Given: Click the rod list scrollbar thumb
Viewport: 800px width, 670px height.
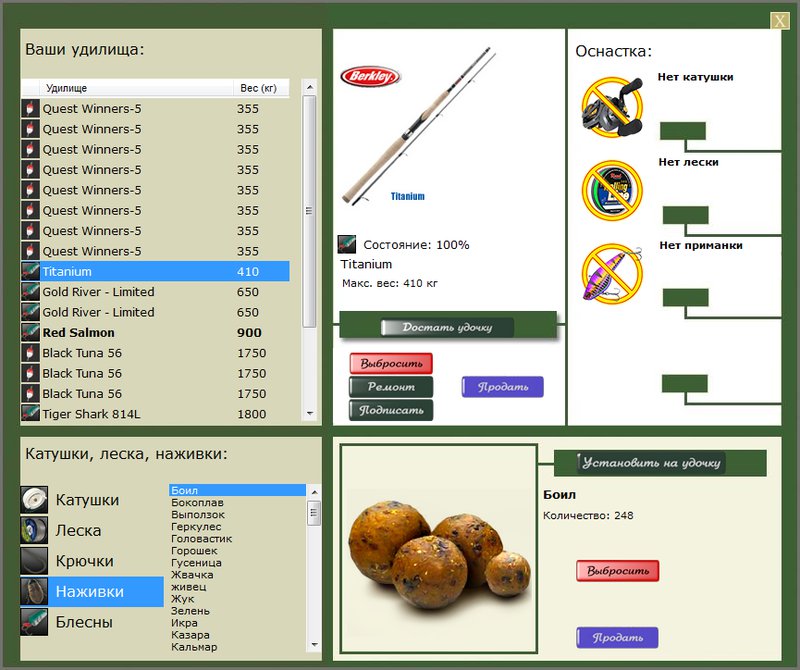Looking at the screenshot, I should (x=309, y=211).
